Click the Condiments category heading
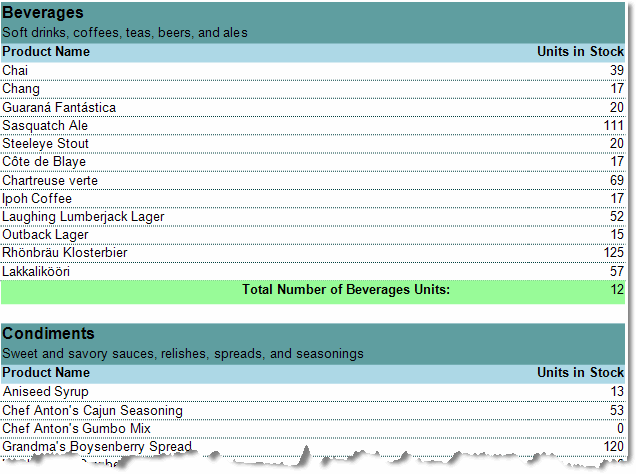 click(48, 334)
